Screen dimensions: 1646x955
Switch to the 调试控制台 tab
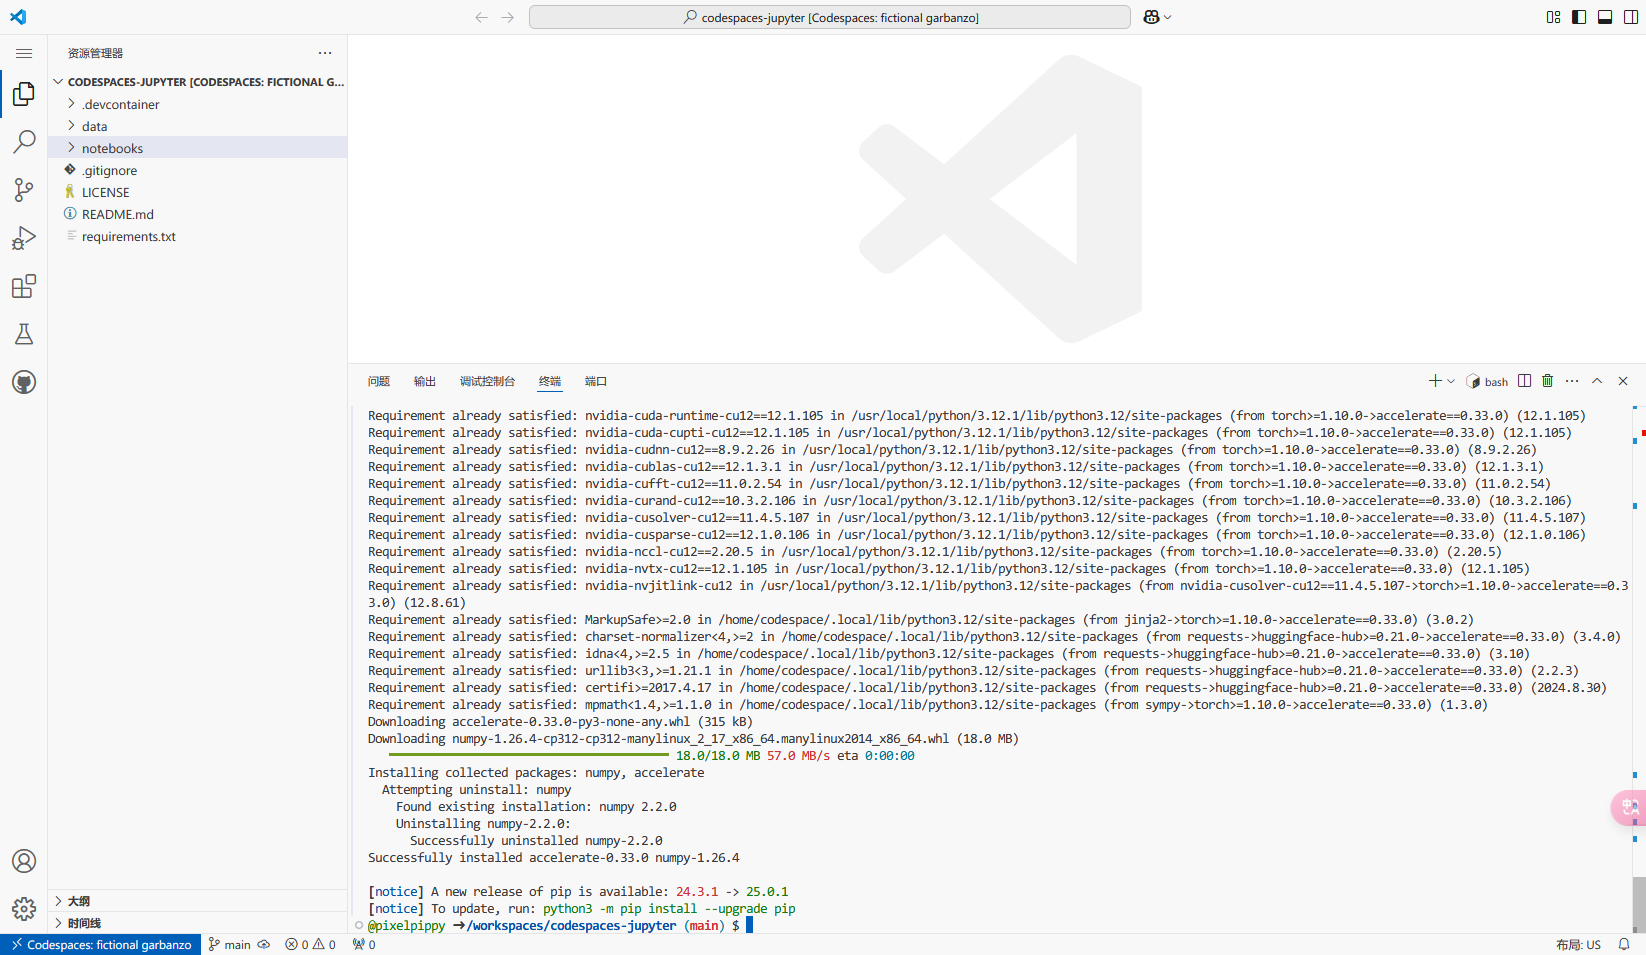point(487,381)
